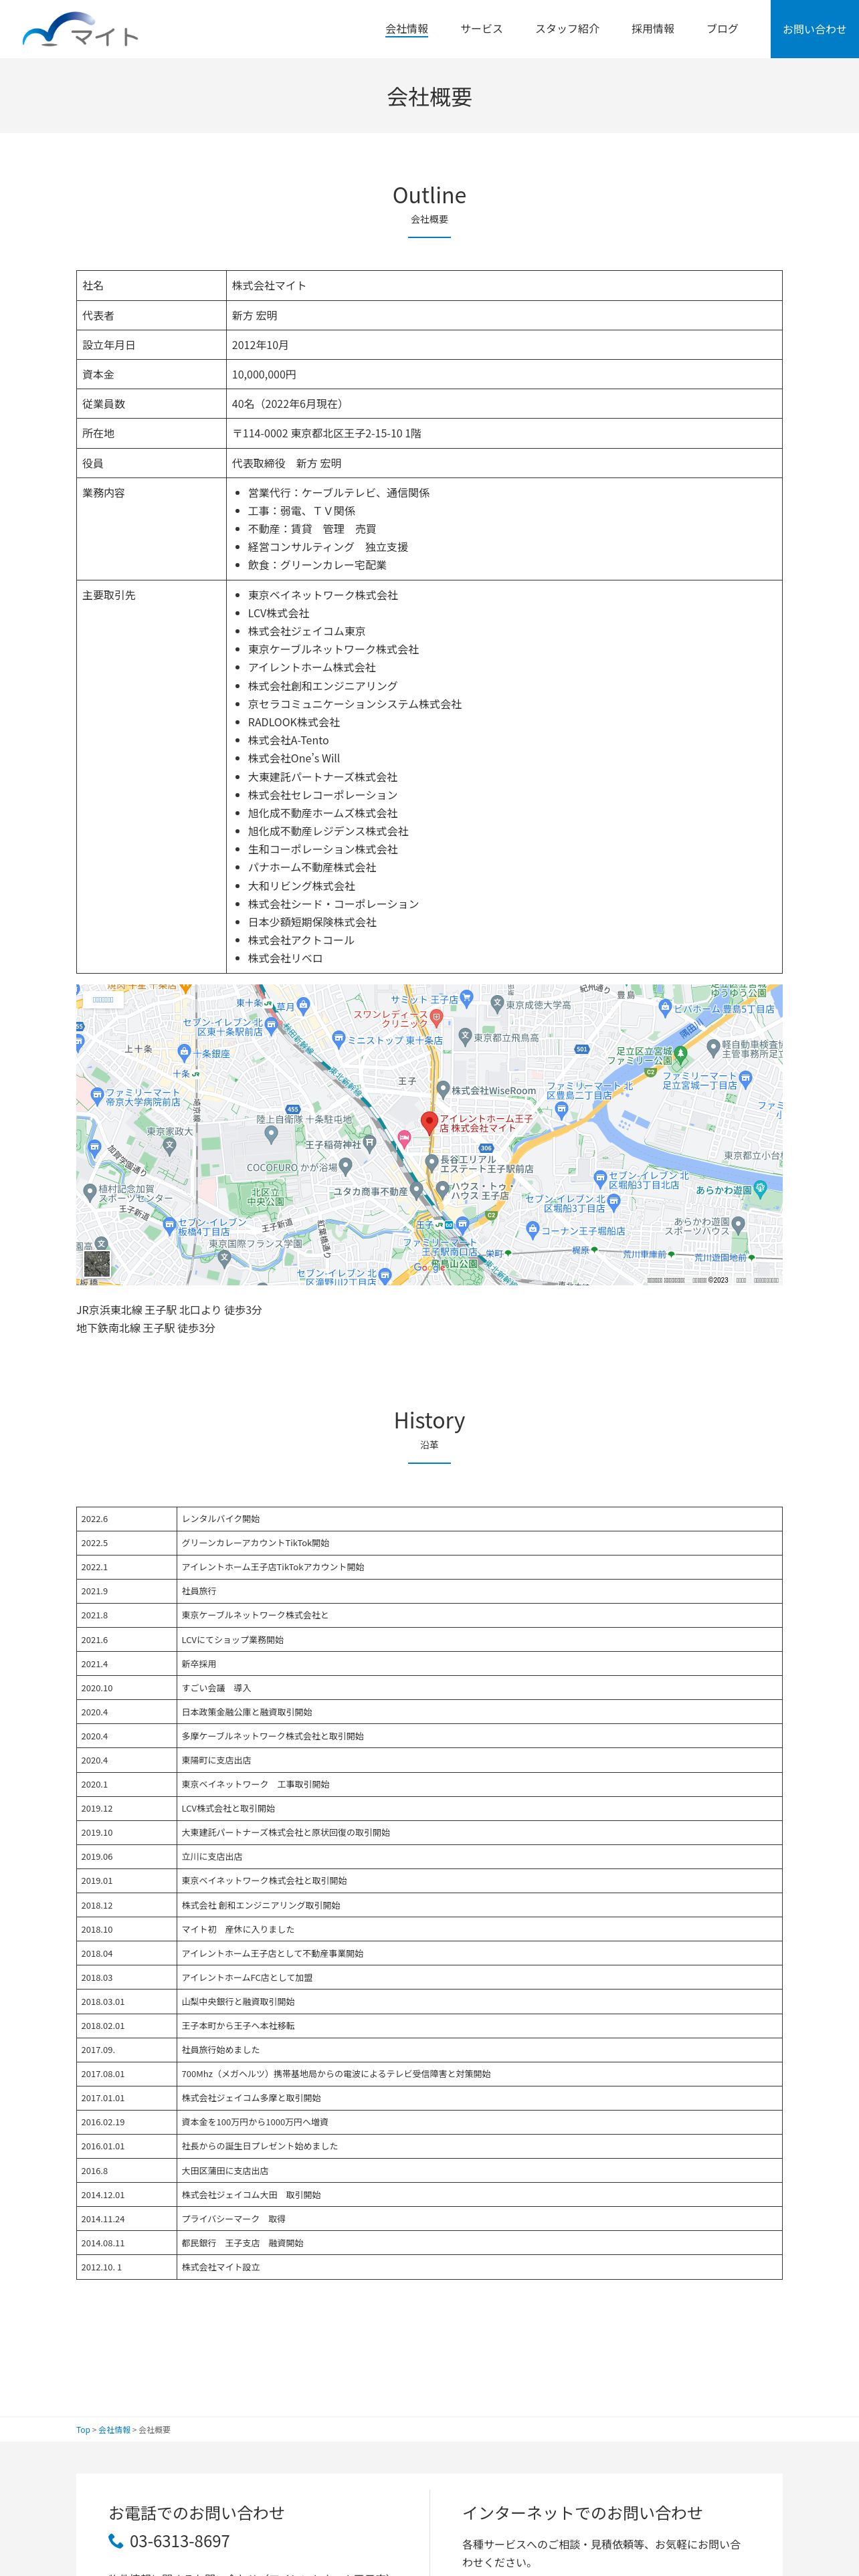Select the ミニストップ 東十条店 marker

click(x=339, y=1040)
